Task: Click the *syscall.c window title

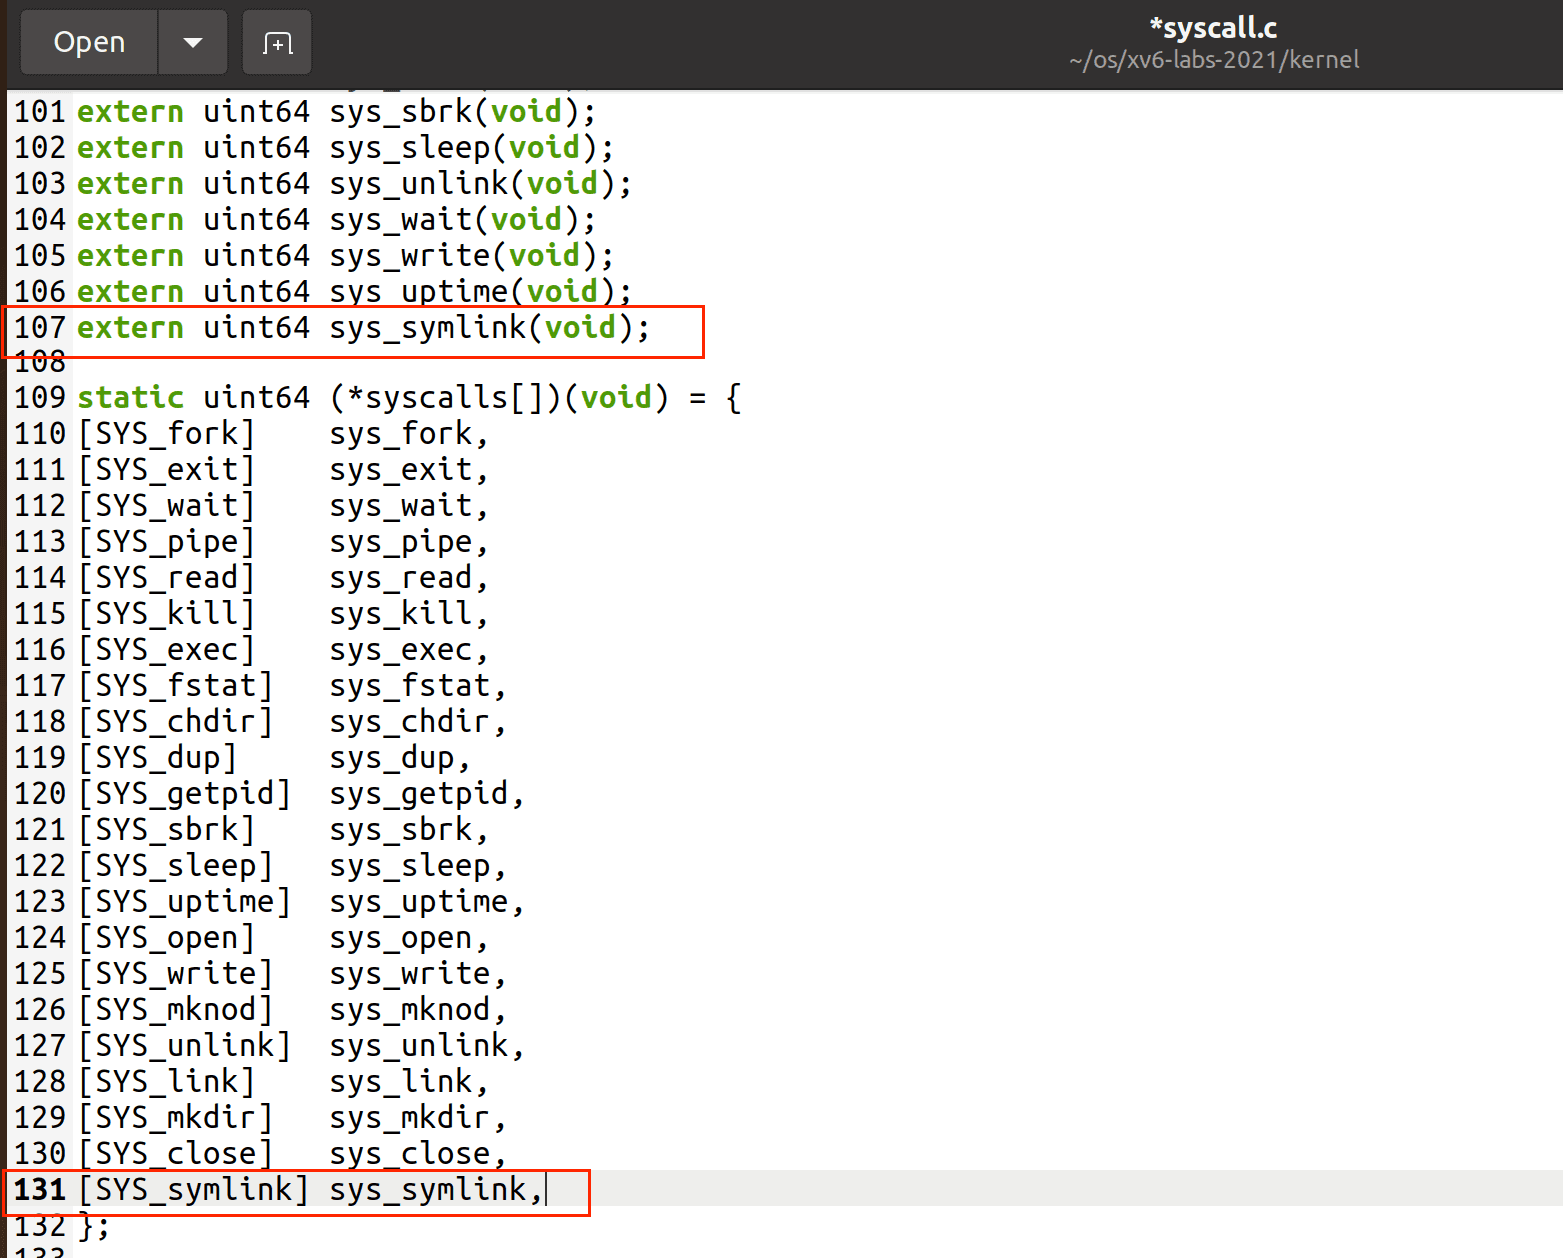Action: 1213,28
